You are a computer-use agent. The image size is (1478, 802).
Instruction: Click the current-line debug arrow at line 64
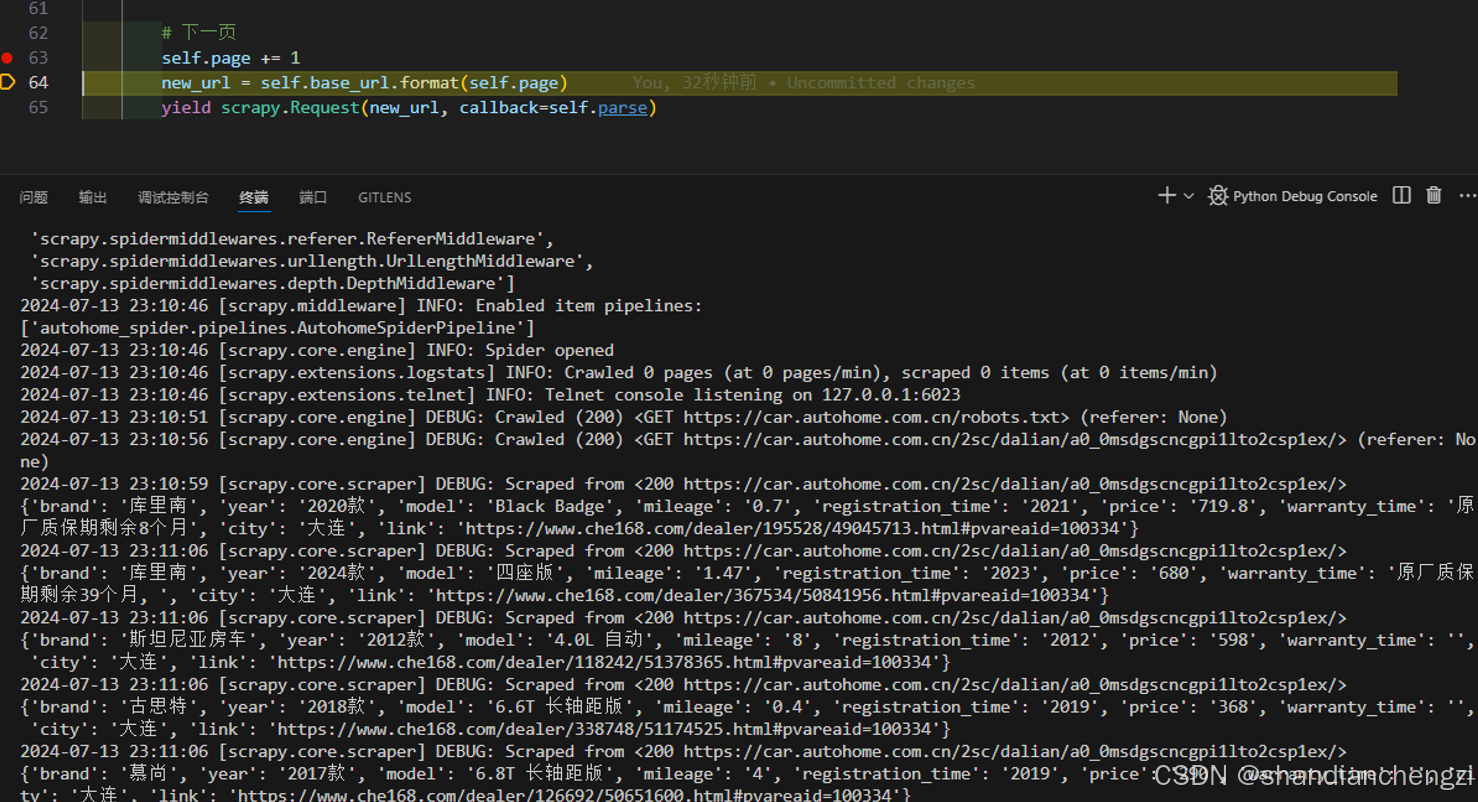[x=8, y=82]
